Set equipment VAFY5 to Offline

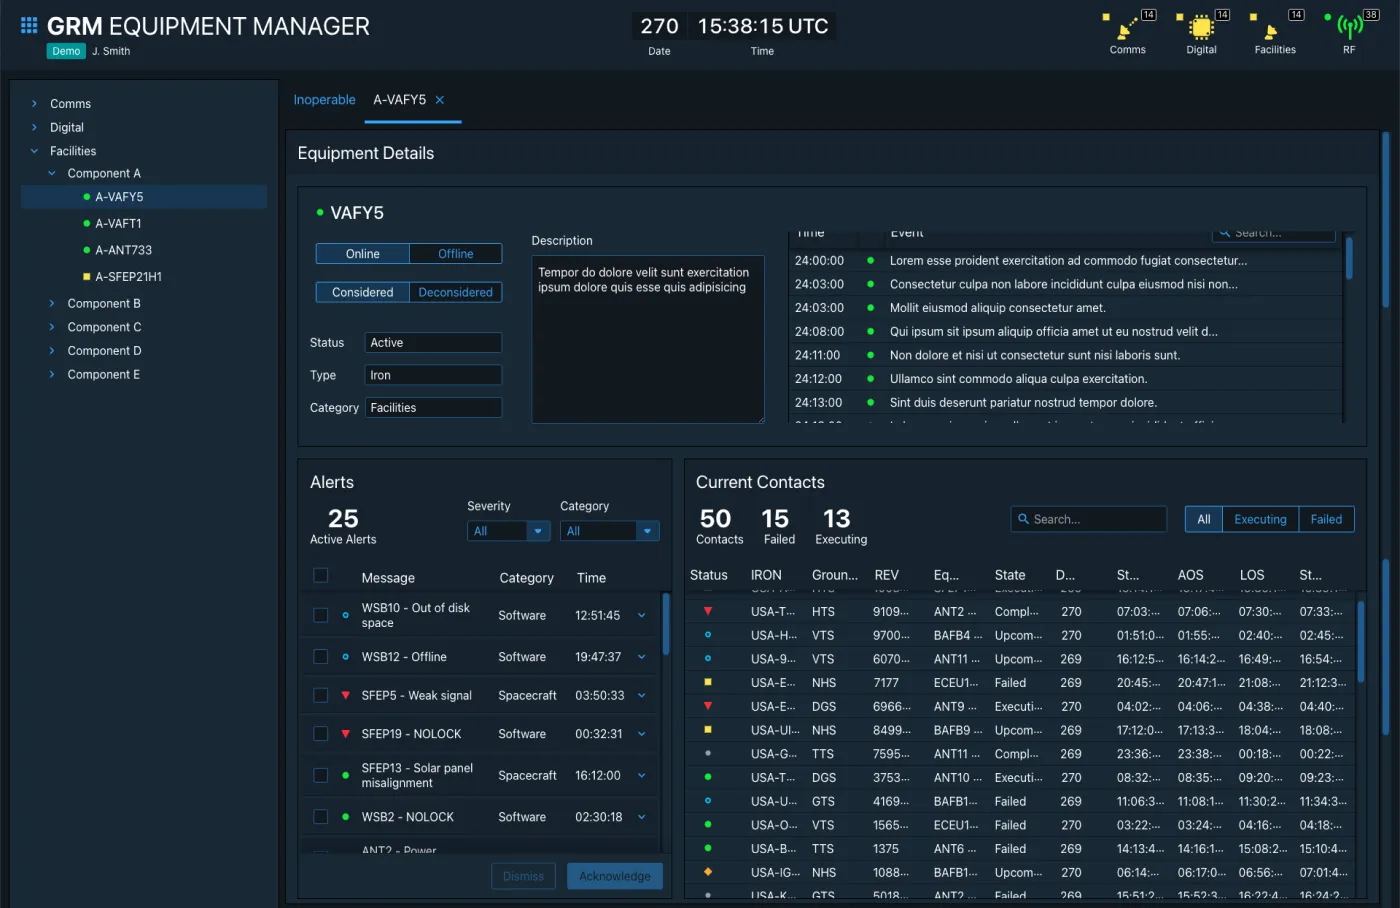[455, 254]
